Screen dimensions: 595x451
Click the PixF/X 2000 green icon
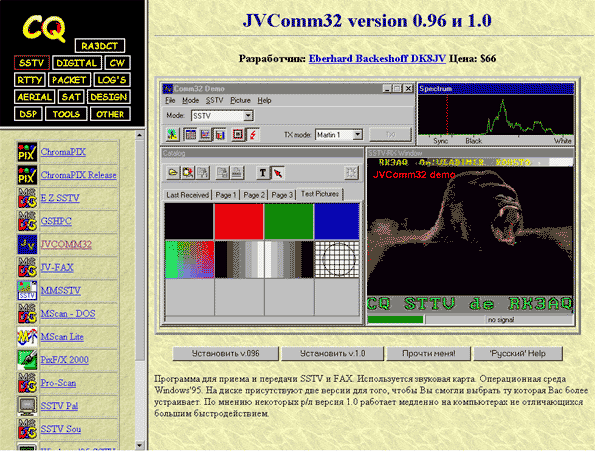[27, 360]
